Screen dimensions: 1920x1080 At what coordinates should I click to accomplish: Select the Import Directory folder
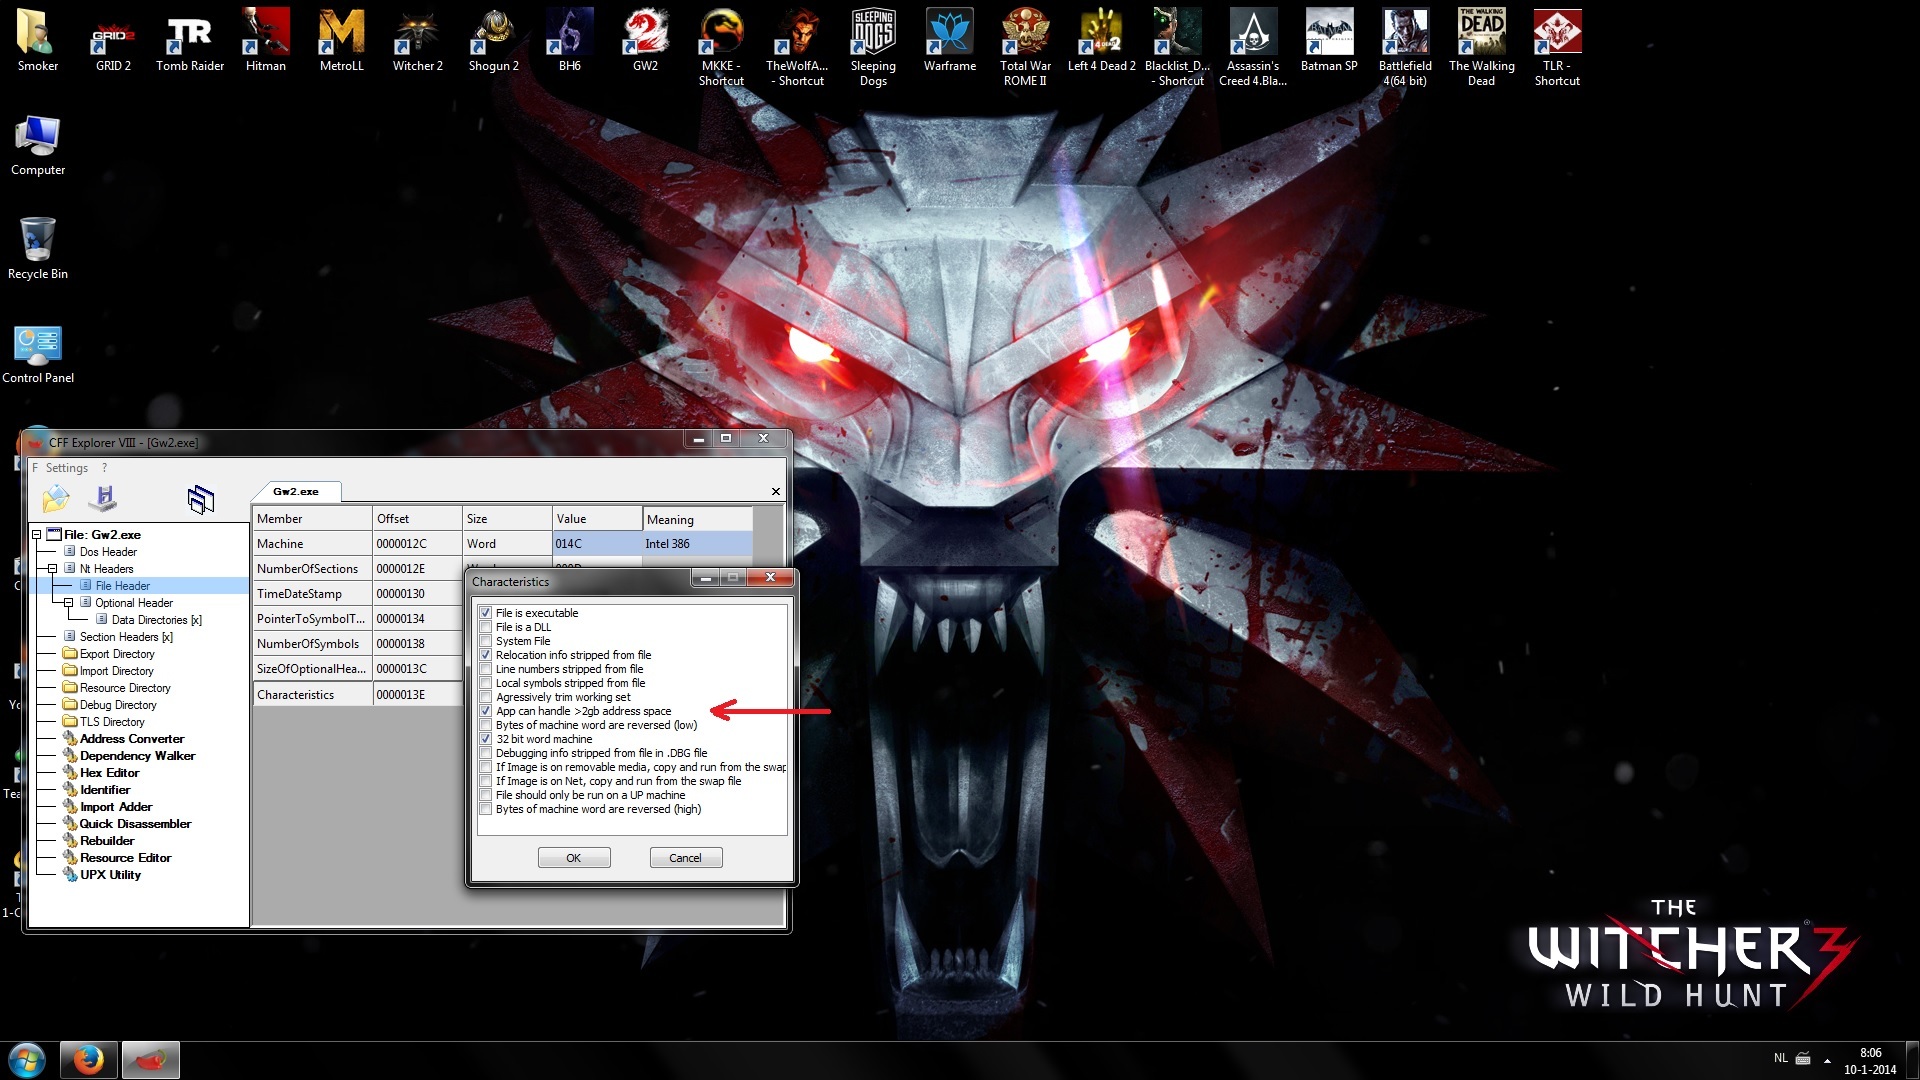pos(117,671)
